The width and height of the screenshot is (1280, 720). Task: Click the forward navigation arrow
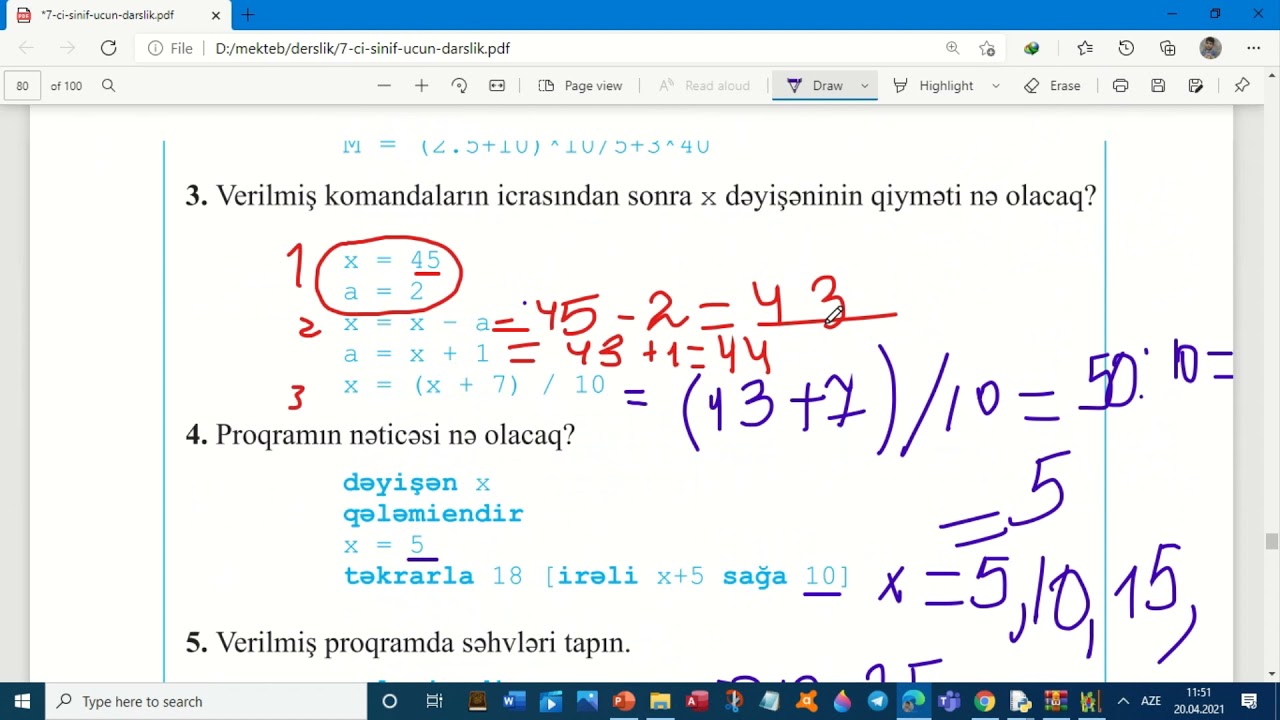(x=66, y=48)
